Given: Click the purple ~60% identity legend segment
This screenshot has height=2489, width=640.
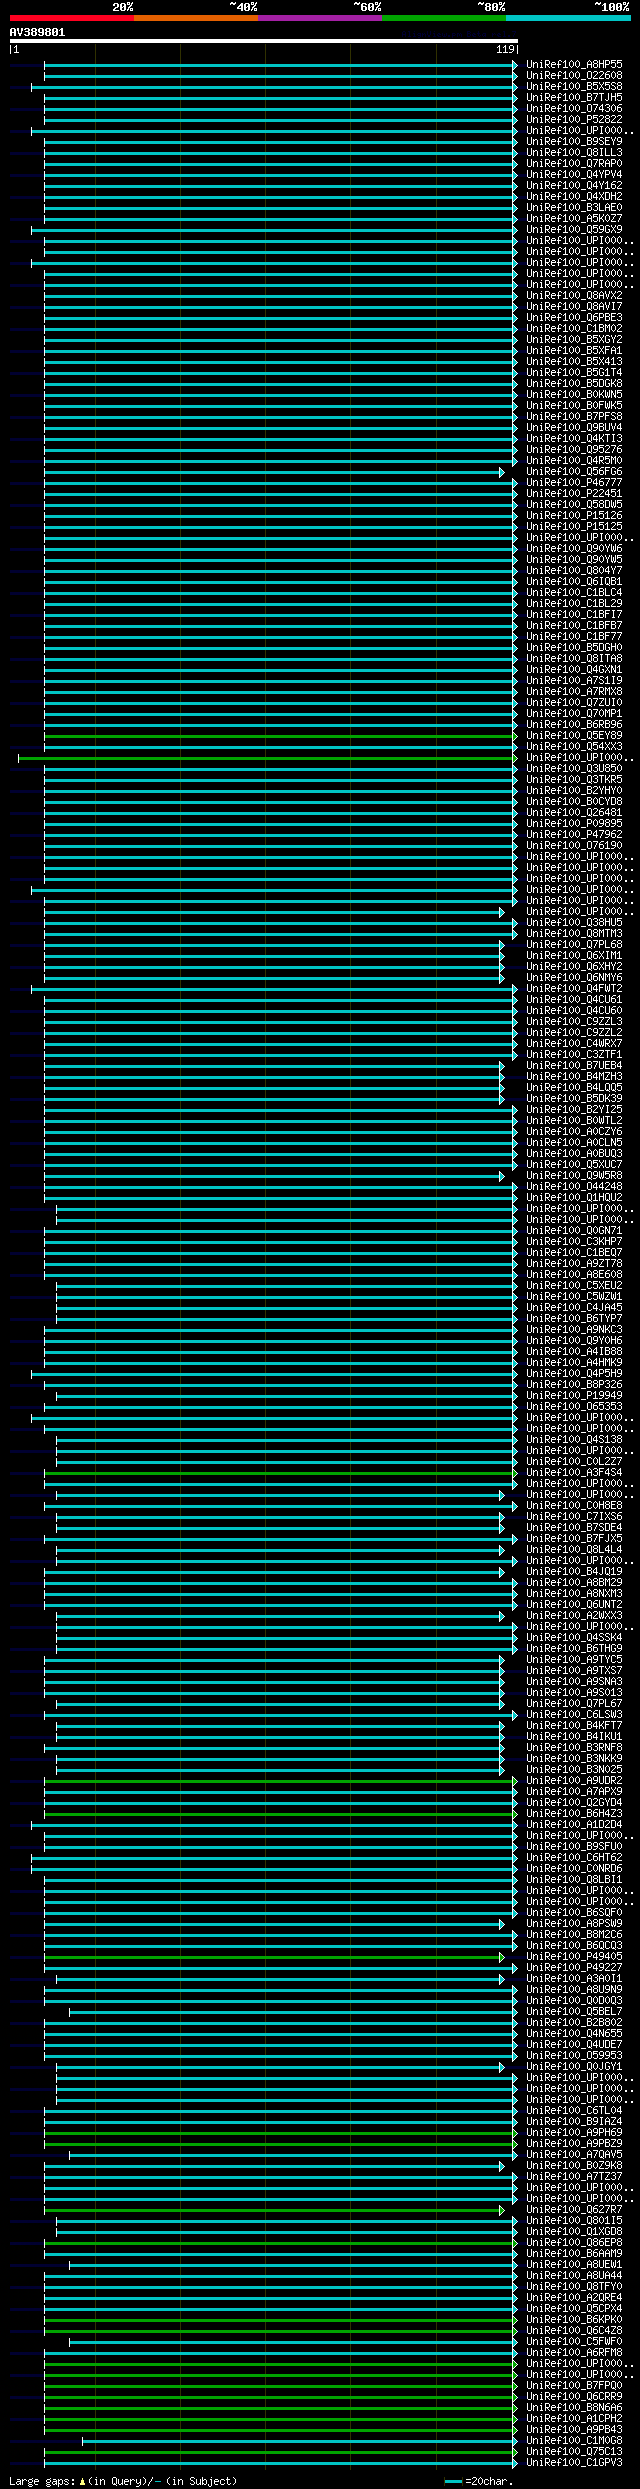Looking at the screenshot, I should point(320,18).
